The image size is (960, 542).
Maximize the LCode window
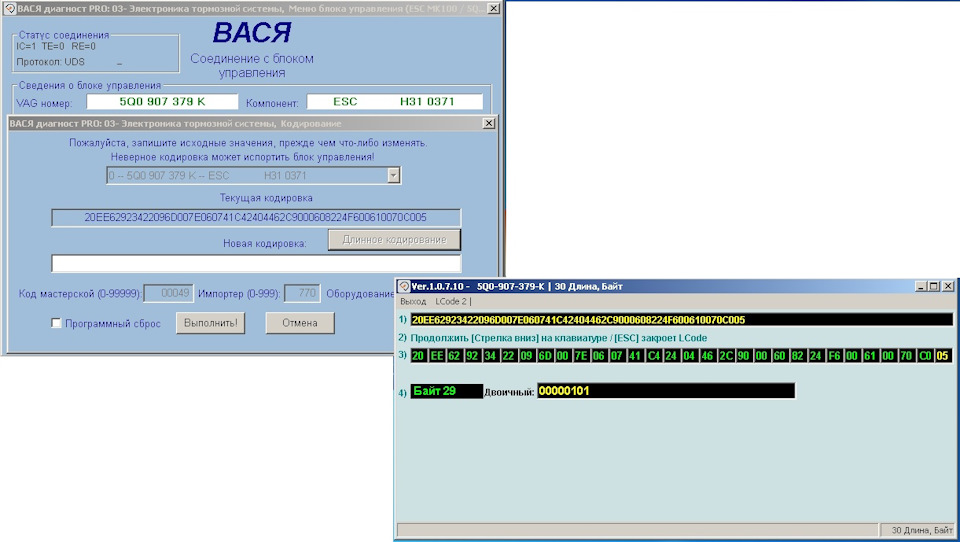[x=934, y=286]
